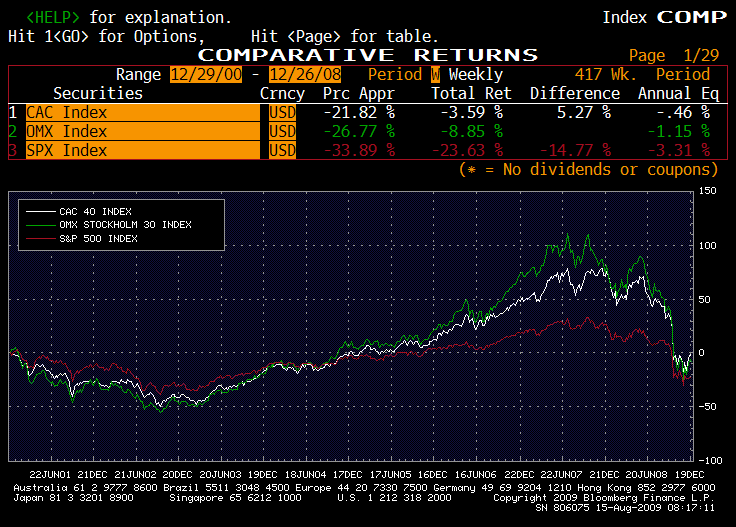Click the 417 Wk. period count

[x=606, y=75]
